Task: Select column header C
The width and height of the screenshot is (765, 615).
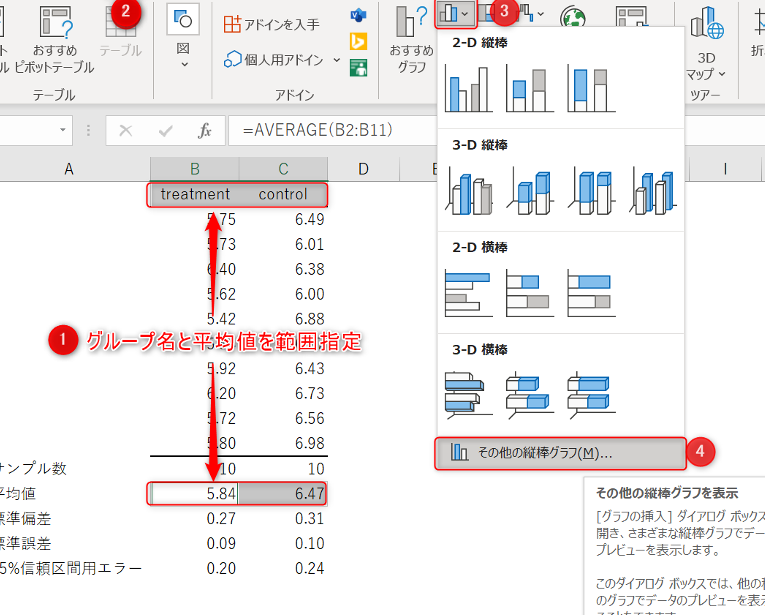Action: 283,168
